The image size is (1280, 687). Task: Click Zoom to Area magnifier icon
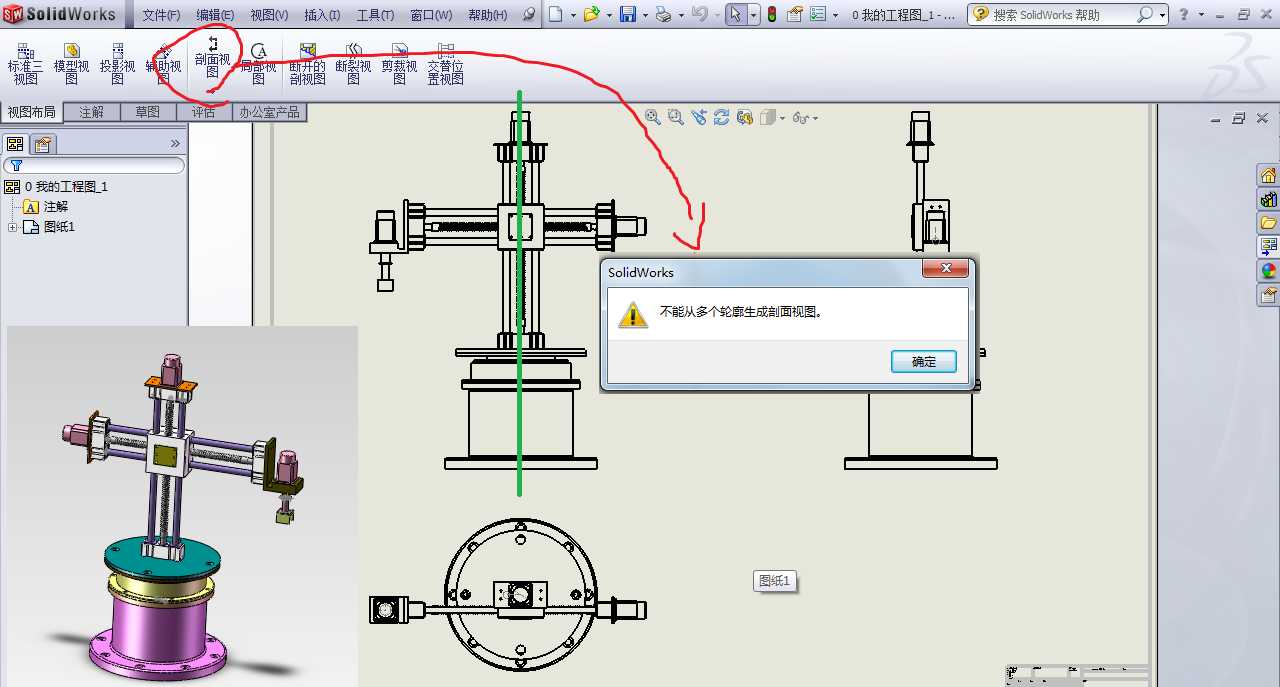click(x=676, y=117)
